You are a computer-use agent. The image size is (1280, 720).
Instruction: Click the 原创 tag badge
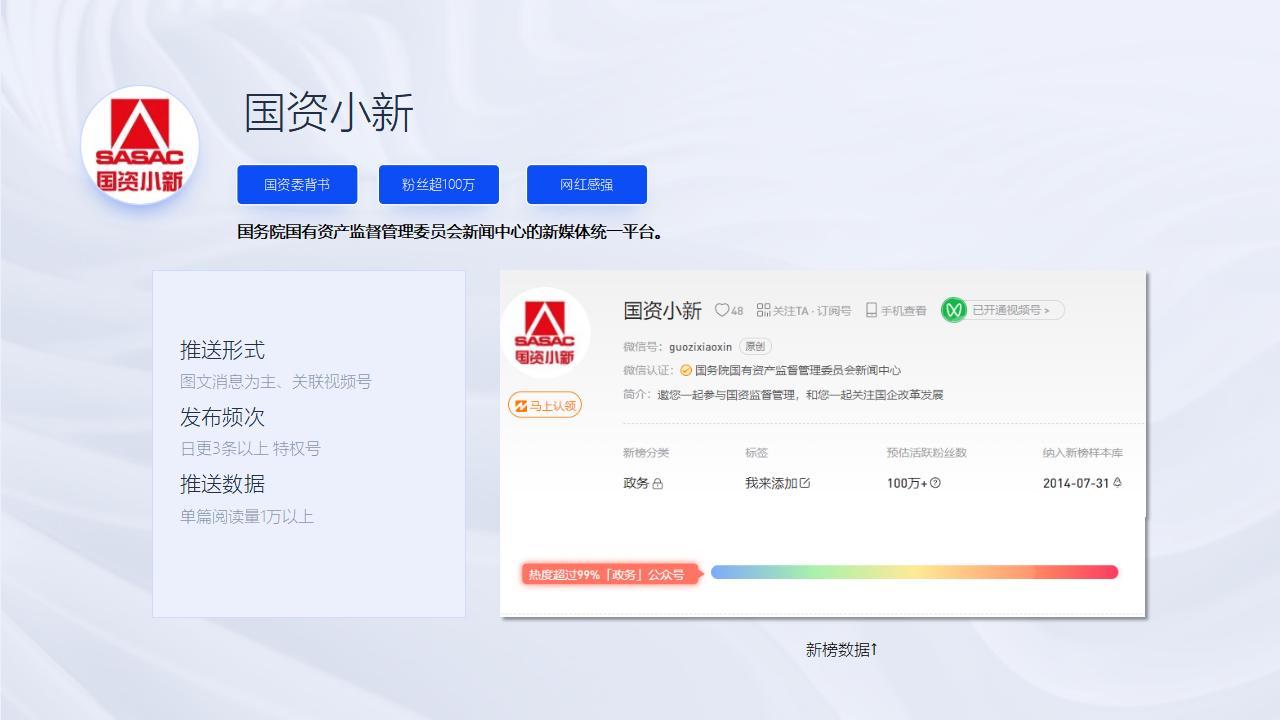(x=755, y=347)
